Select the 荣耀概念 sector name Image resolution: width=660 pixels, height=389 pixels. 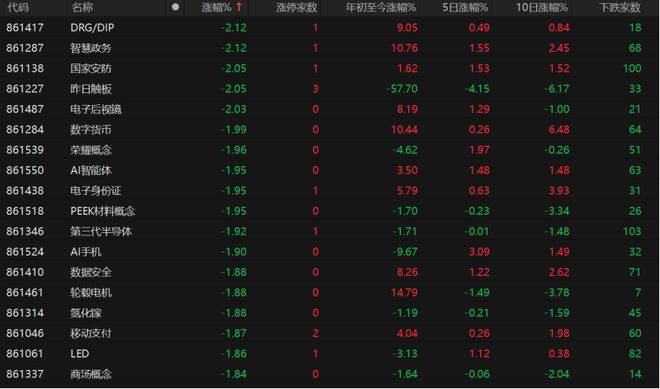click(91, 150)
